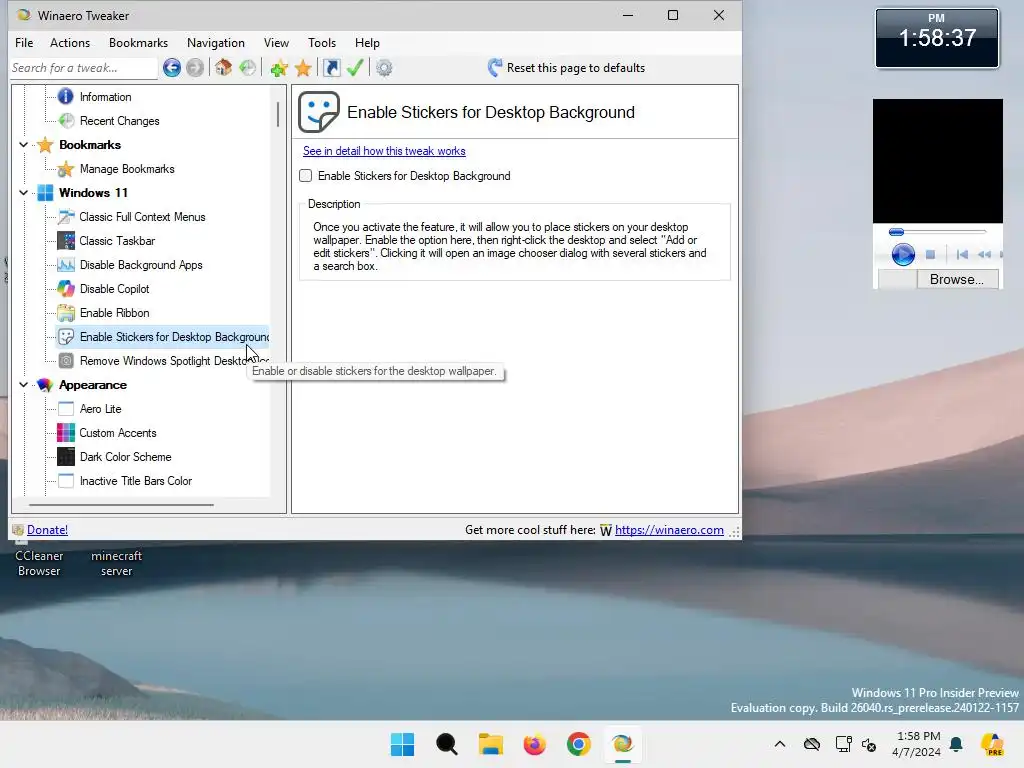This screenshot has height=768, width=1024.
Task: Click the Information tree icon
Action: click(x=65, y=97)
